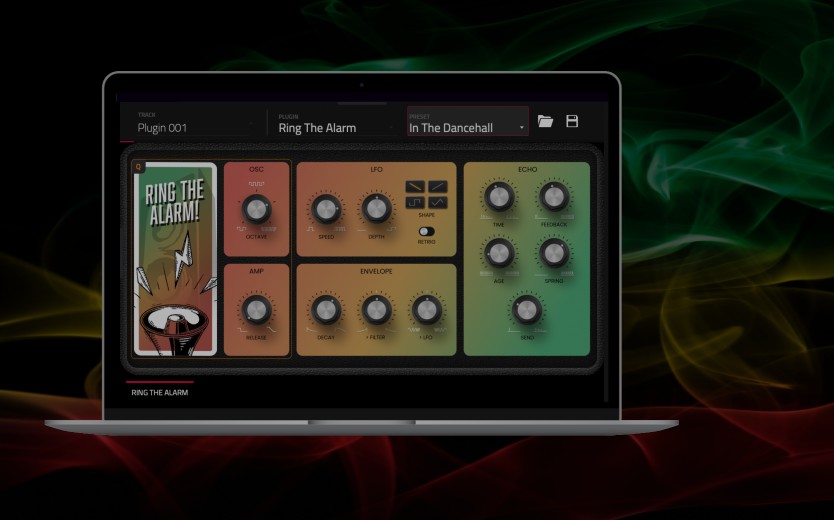Click the save preset floppy disk icon
Screen dimensions: 834x520
point(572,121)
